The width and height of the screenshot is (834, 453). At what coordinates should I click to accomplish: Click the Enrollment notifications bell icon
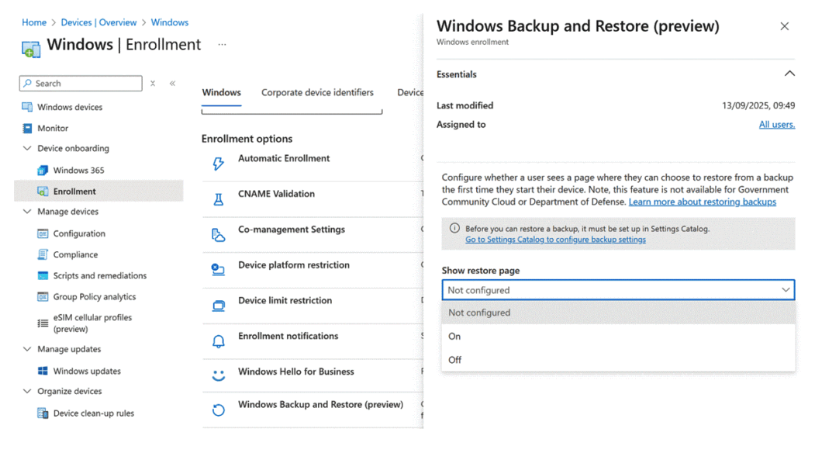[x=218, y=341]
